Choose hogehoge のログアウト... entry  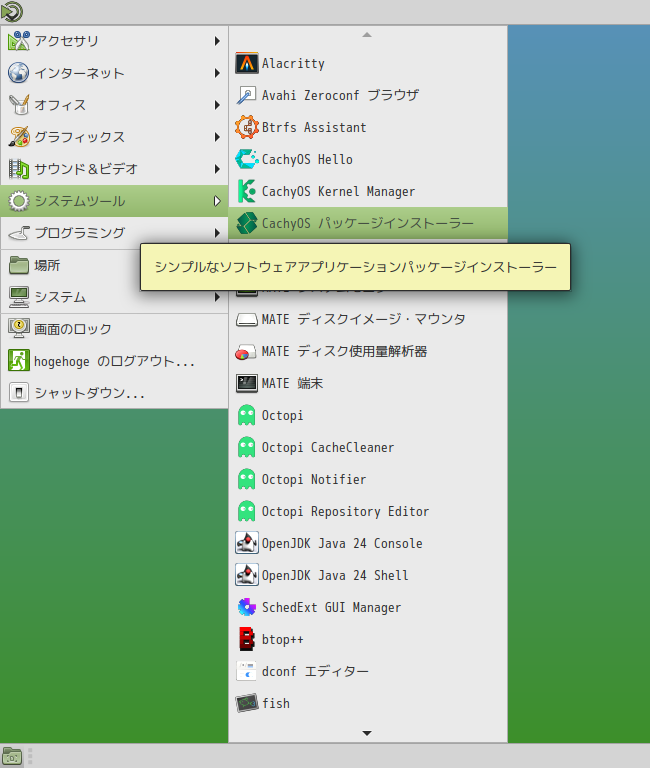tap(115, 361)
